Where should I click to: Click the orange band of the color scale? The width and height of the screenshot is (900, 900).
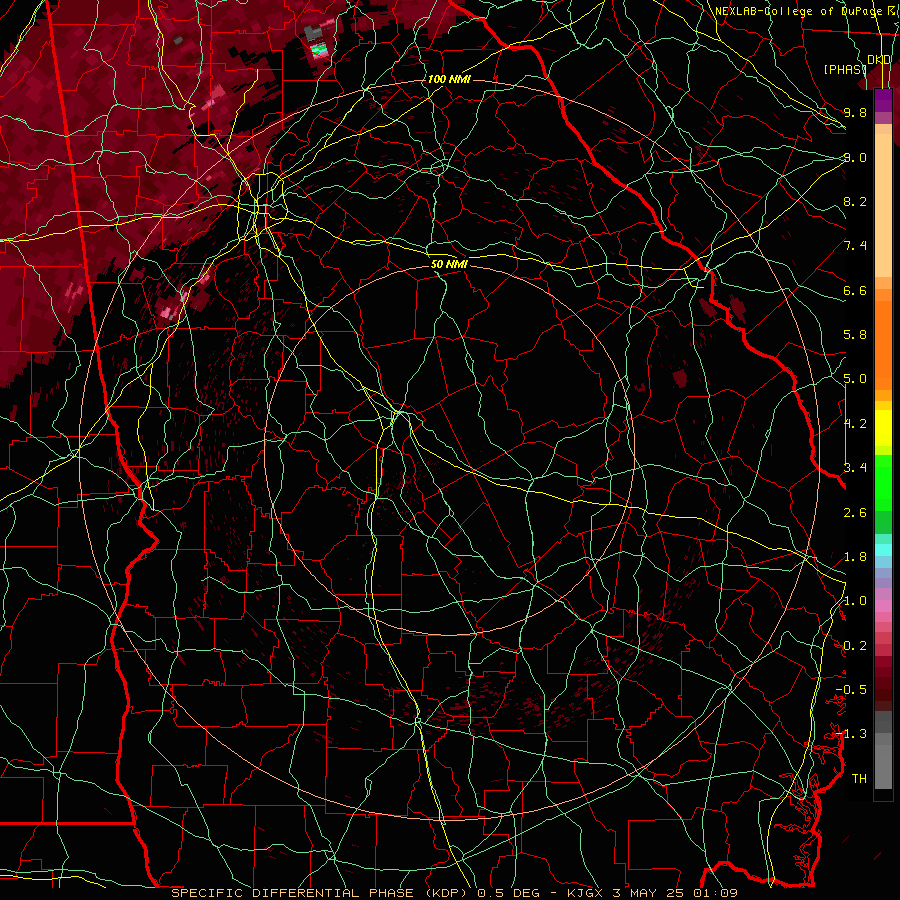pyautogui.click(x=883, y=344)
